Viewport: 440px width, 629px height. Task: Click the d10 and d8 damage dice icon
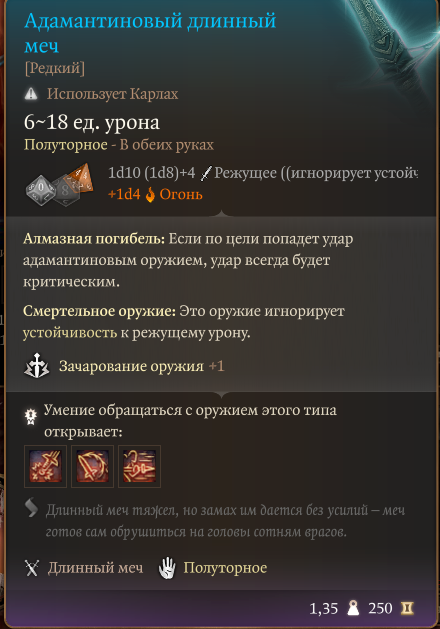point(59,185)
